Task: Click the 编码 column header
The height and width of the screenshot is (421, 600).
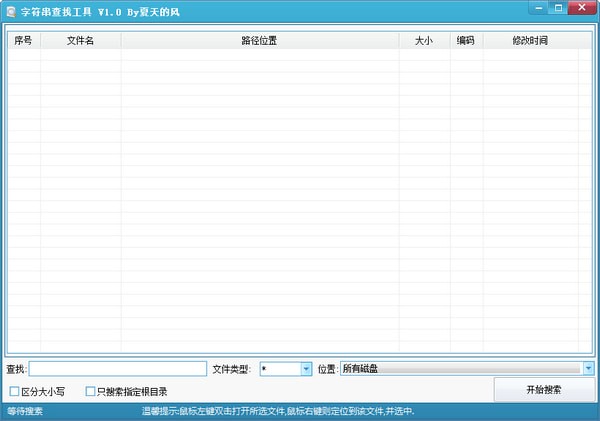Action: [x=466, y=41]
